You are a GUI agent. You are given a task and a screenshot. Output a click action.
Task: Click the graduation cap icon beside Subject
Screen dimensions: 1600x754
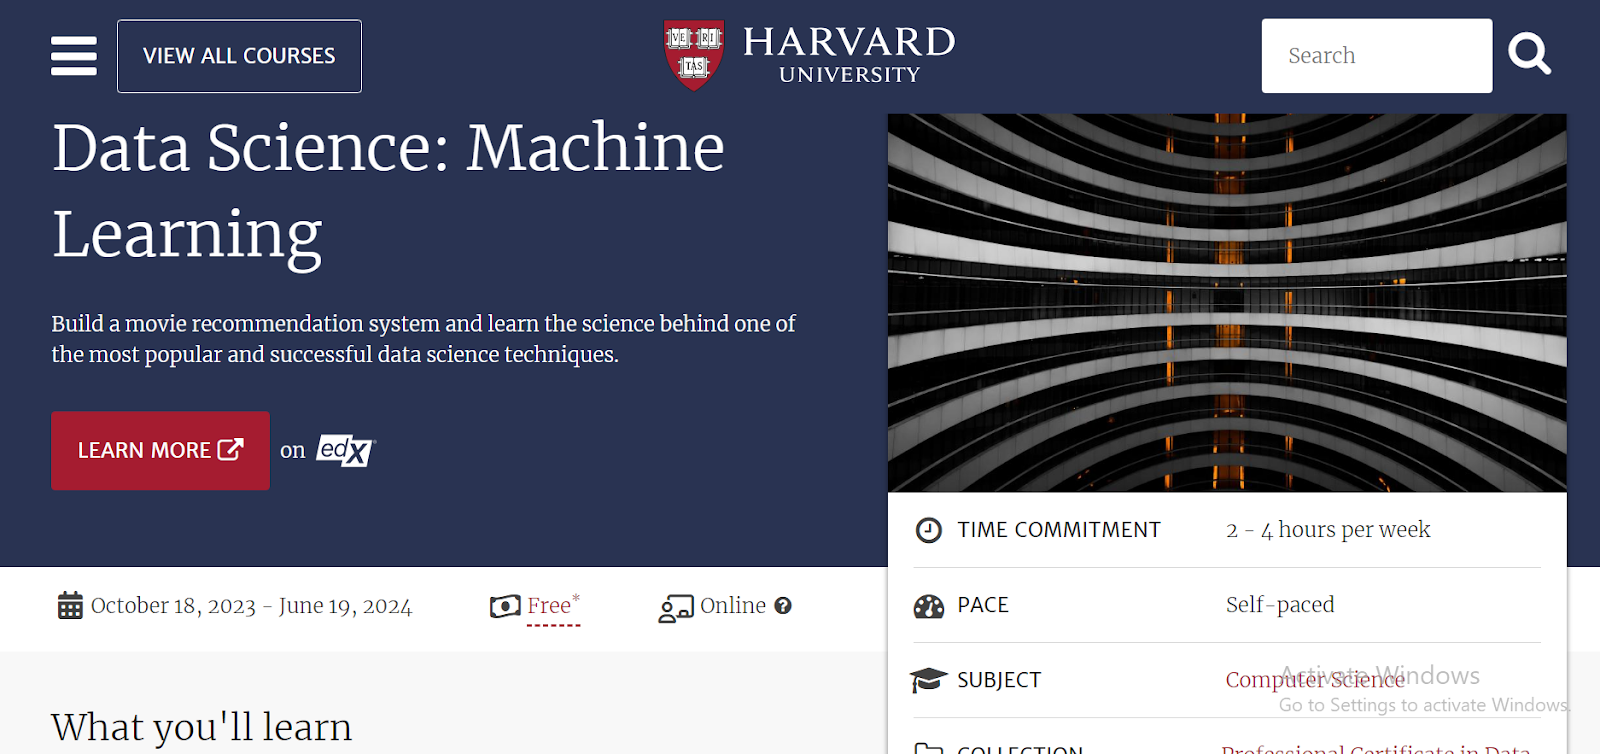coord(928,679)
